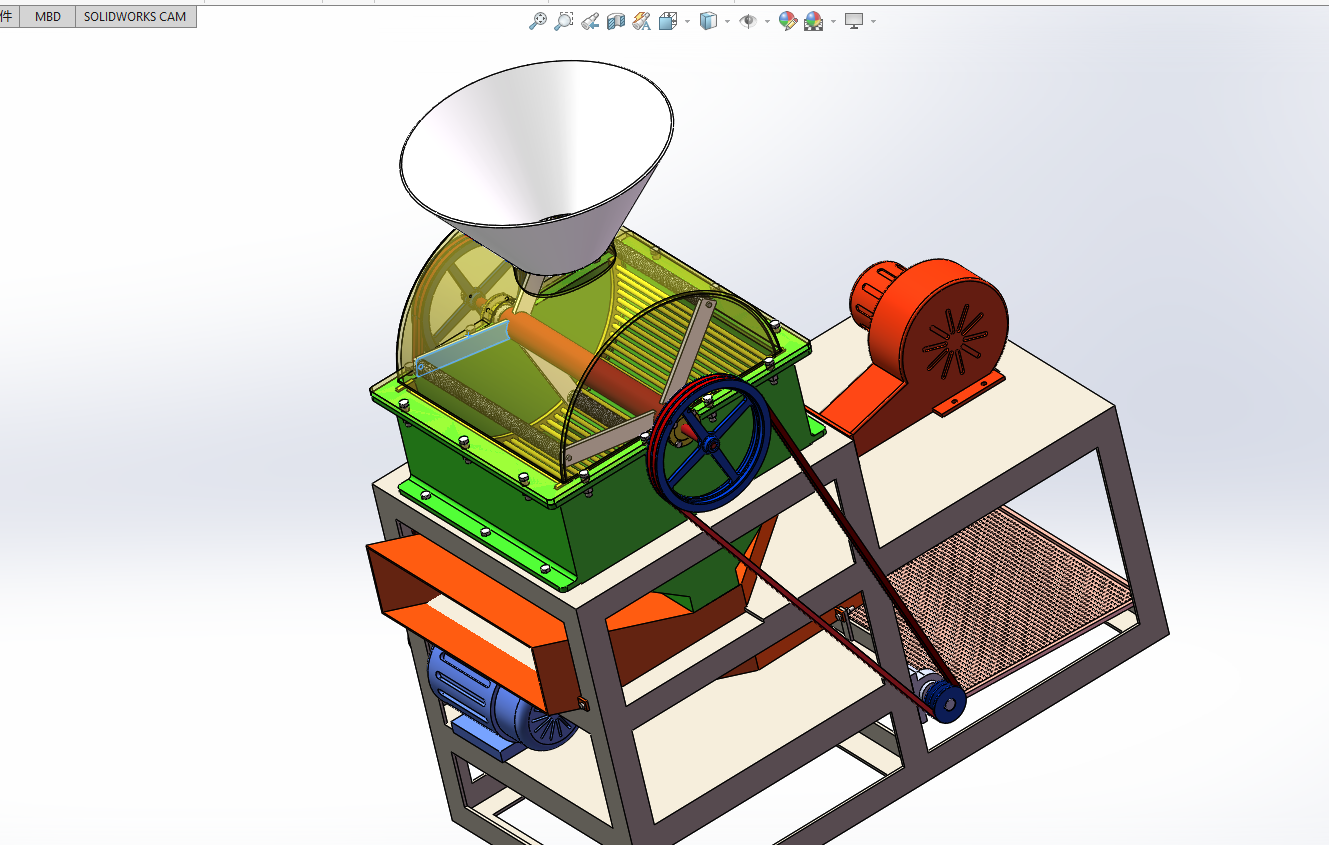This screenshot has width=1329, height=845.
Task: Switch to the MBD tab
Action: pyautogui.click(x=48, y=17)
